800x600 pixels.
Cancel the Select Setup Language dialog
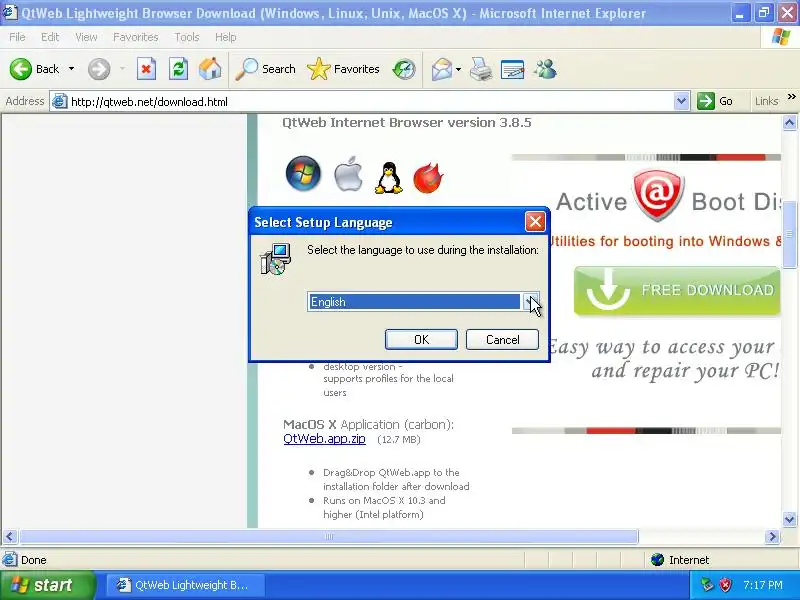[x=503, y=339]
